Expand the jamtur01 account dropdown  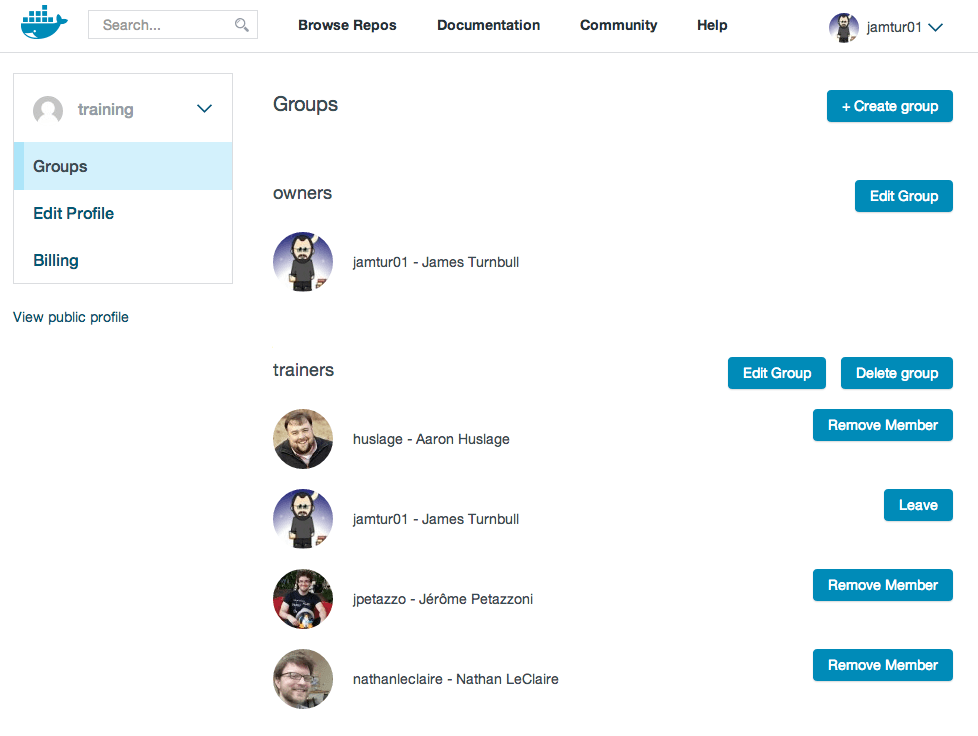click(x=935, y=27)
